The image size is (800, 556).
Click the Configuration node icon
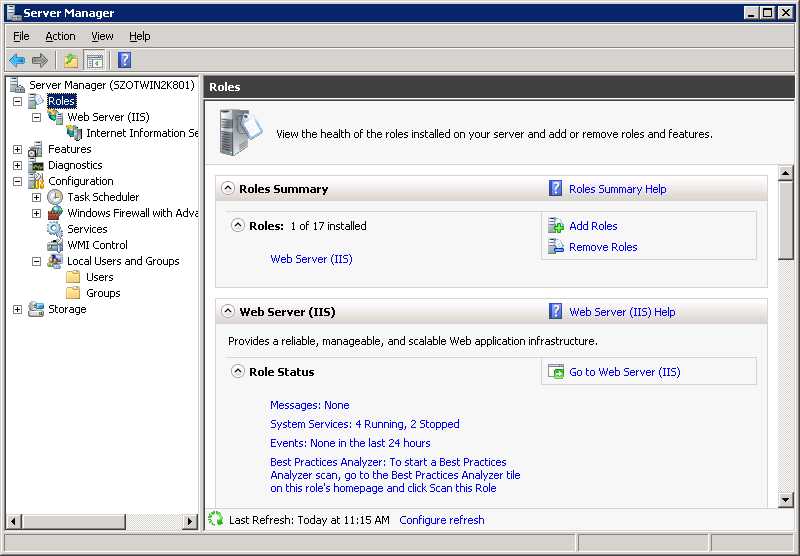click(36, 181)
